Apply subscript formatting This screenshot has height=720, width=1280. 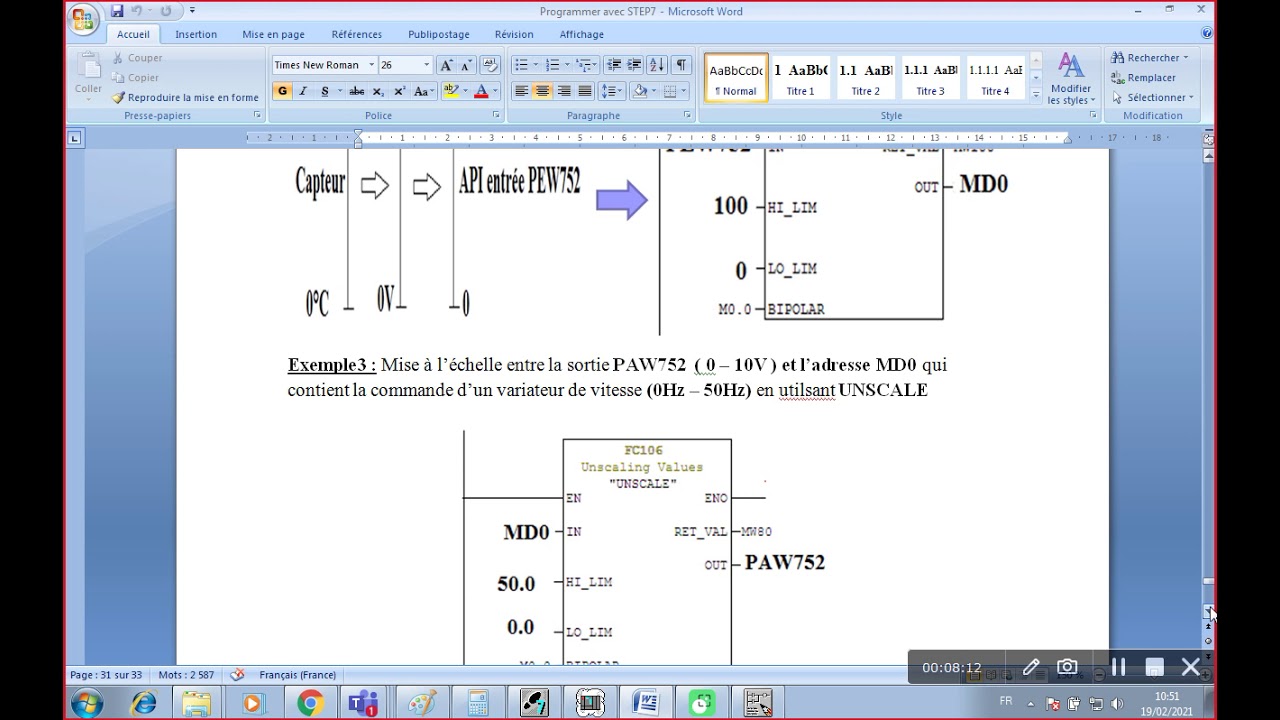(378, 91)
